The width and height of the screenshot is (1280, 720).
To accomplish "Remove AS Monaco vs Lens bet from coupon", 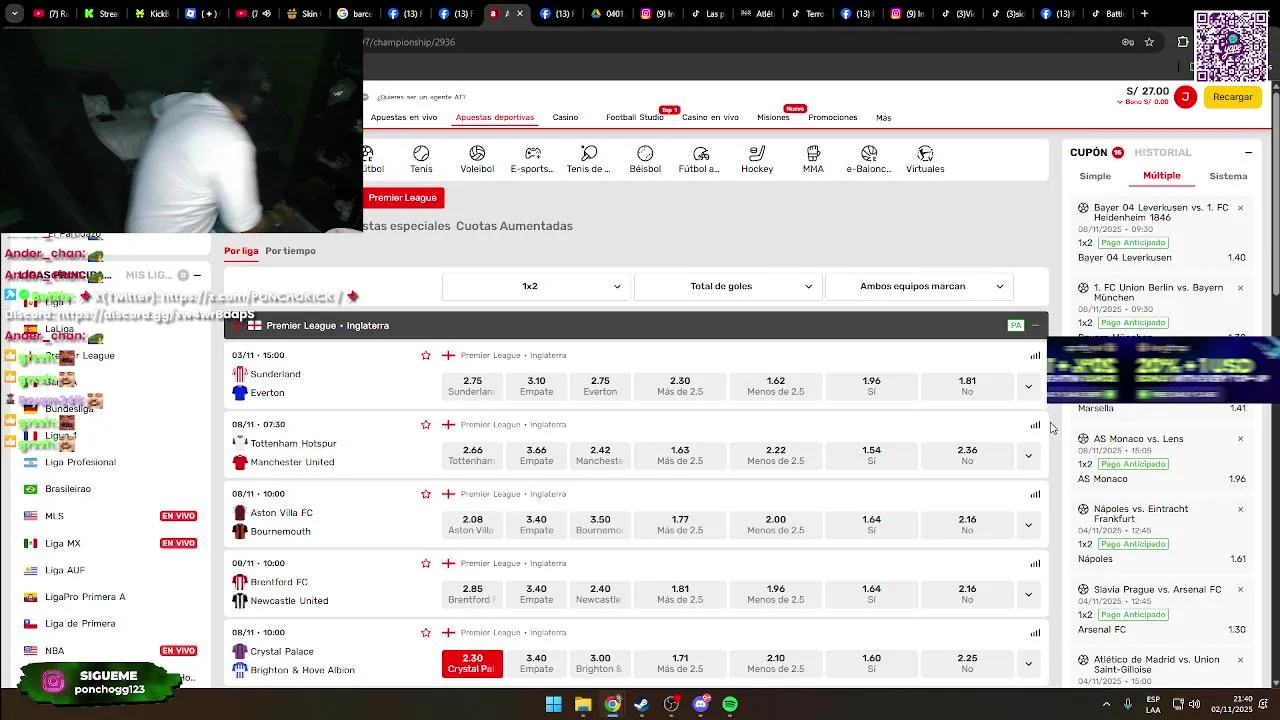I will (x=1240, y=439).
